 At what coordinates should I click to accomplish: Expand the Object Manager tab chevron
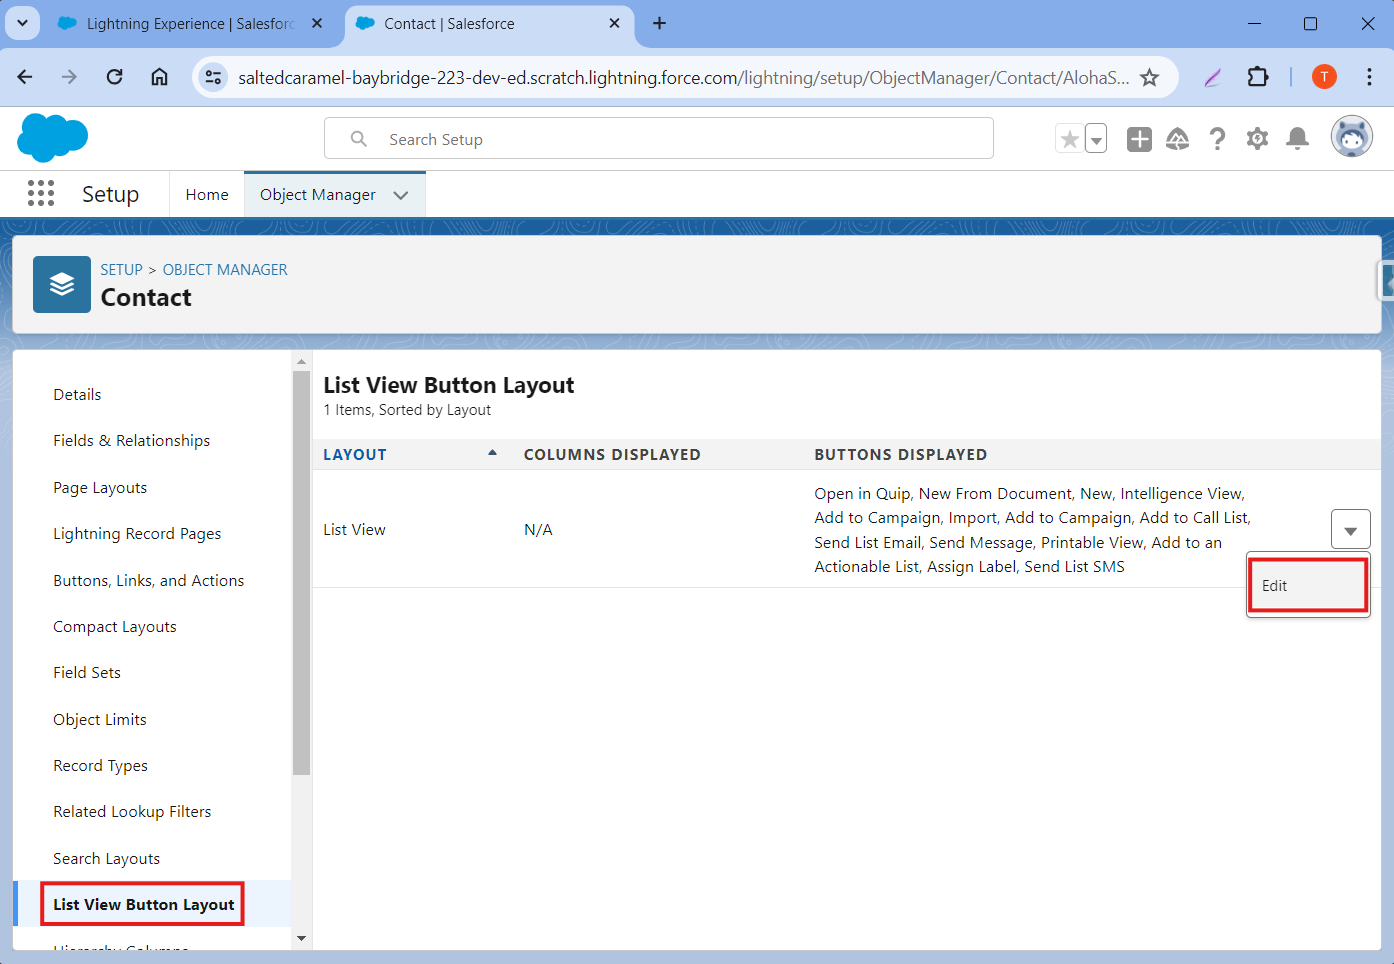coord(401,195)
